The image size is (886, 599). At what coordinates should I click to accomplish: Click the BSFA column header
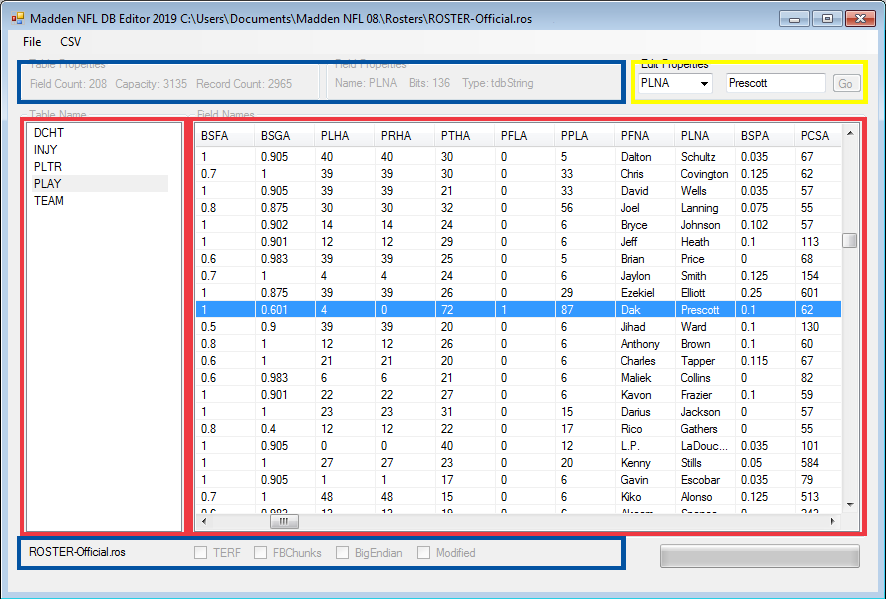pyautogui.click(x=225, y=136)
